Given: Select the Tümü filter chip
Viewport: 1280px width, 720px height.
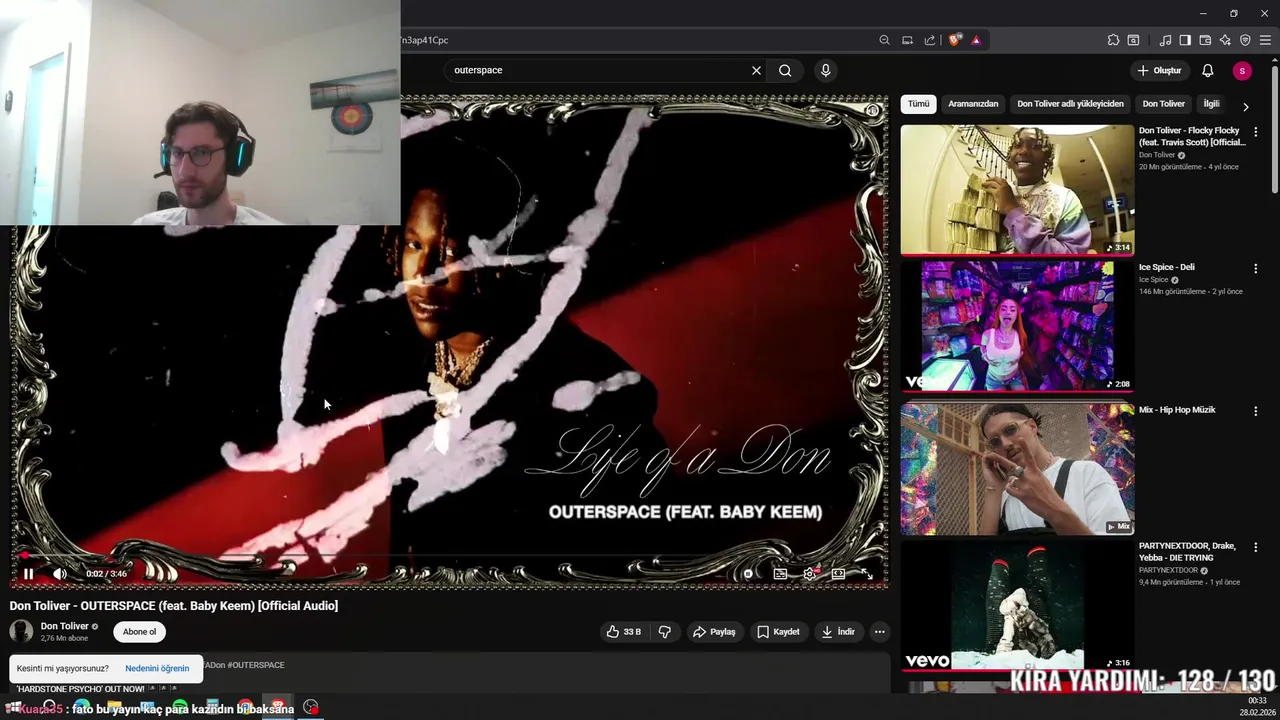Looking at the screenshot, I should pos(918,104).
